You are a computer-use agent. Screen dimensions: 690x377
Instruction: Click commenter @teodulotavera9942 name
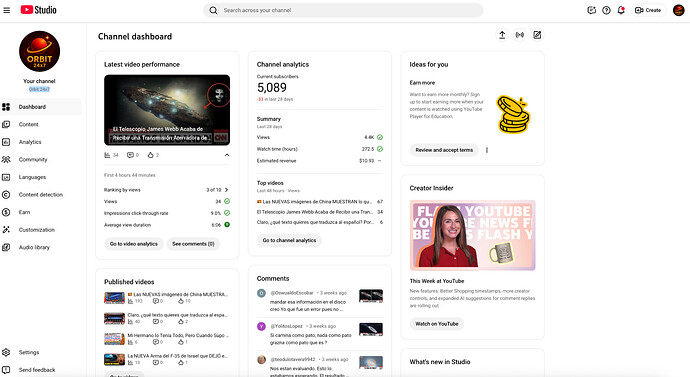tap(293, 359)
